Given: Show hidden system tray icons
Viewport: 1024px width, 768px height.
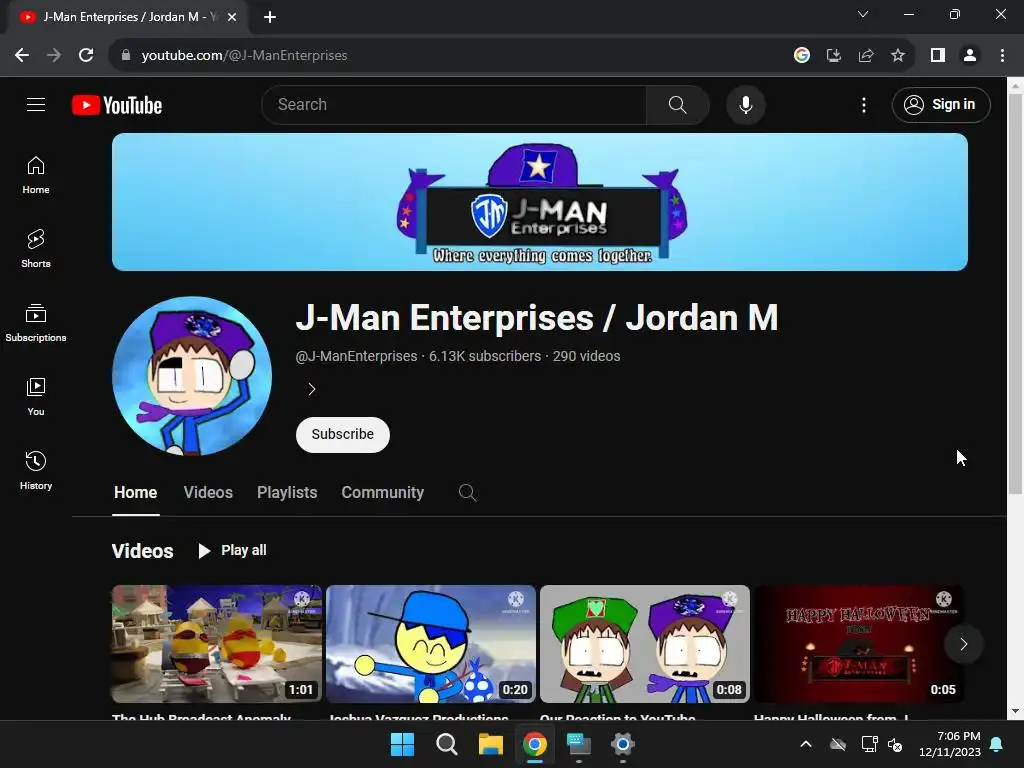Looking at the screenshot, I should tap(806, 744).
